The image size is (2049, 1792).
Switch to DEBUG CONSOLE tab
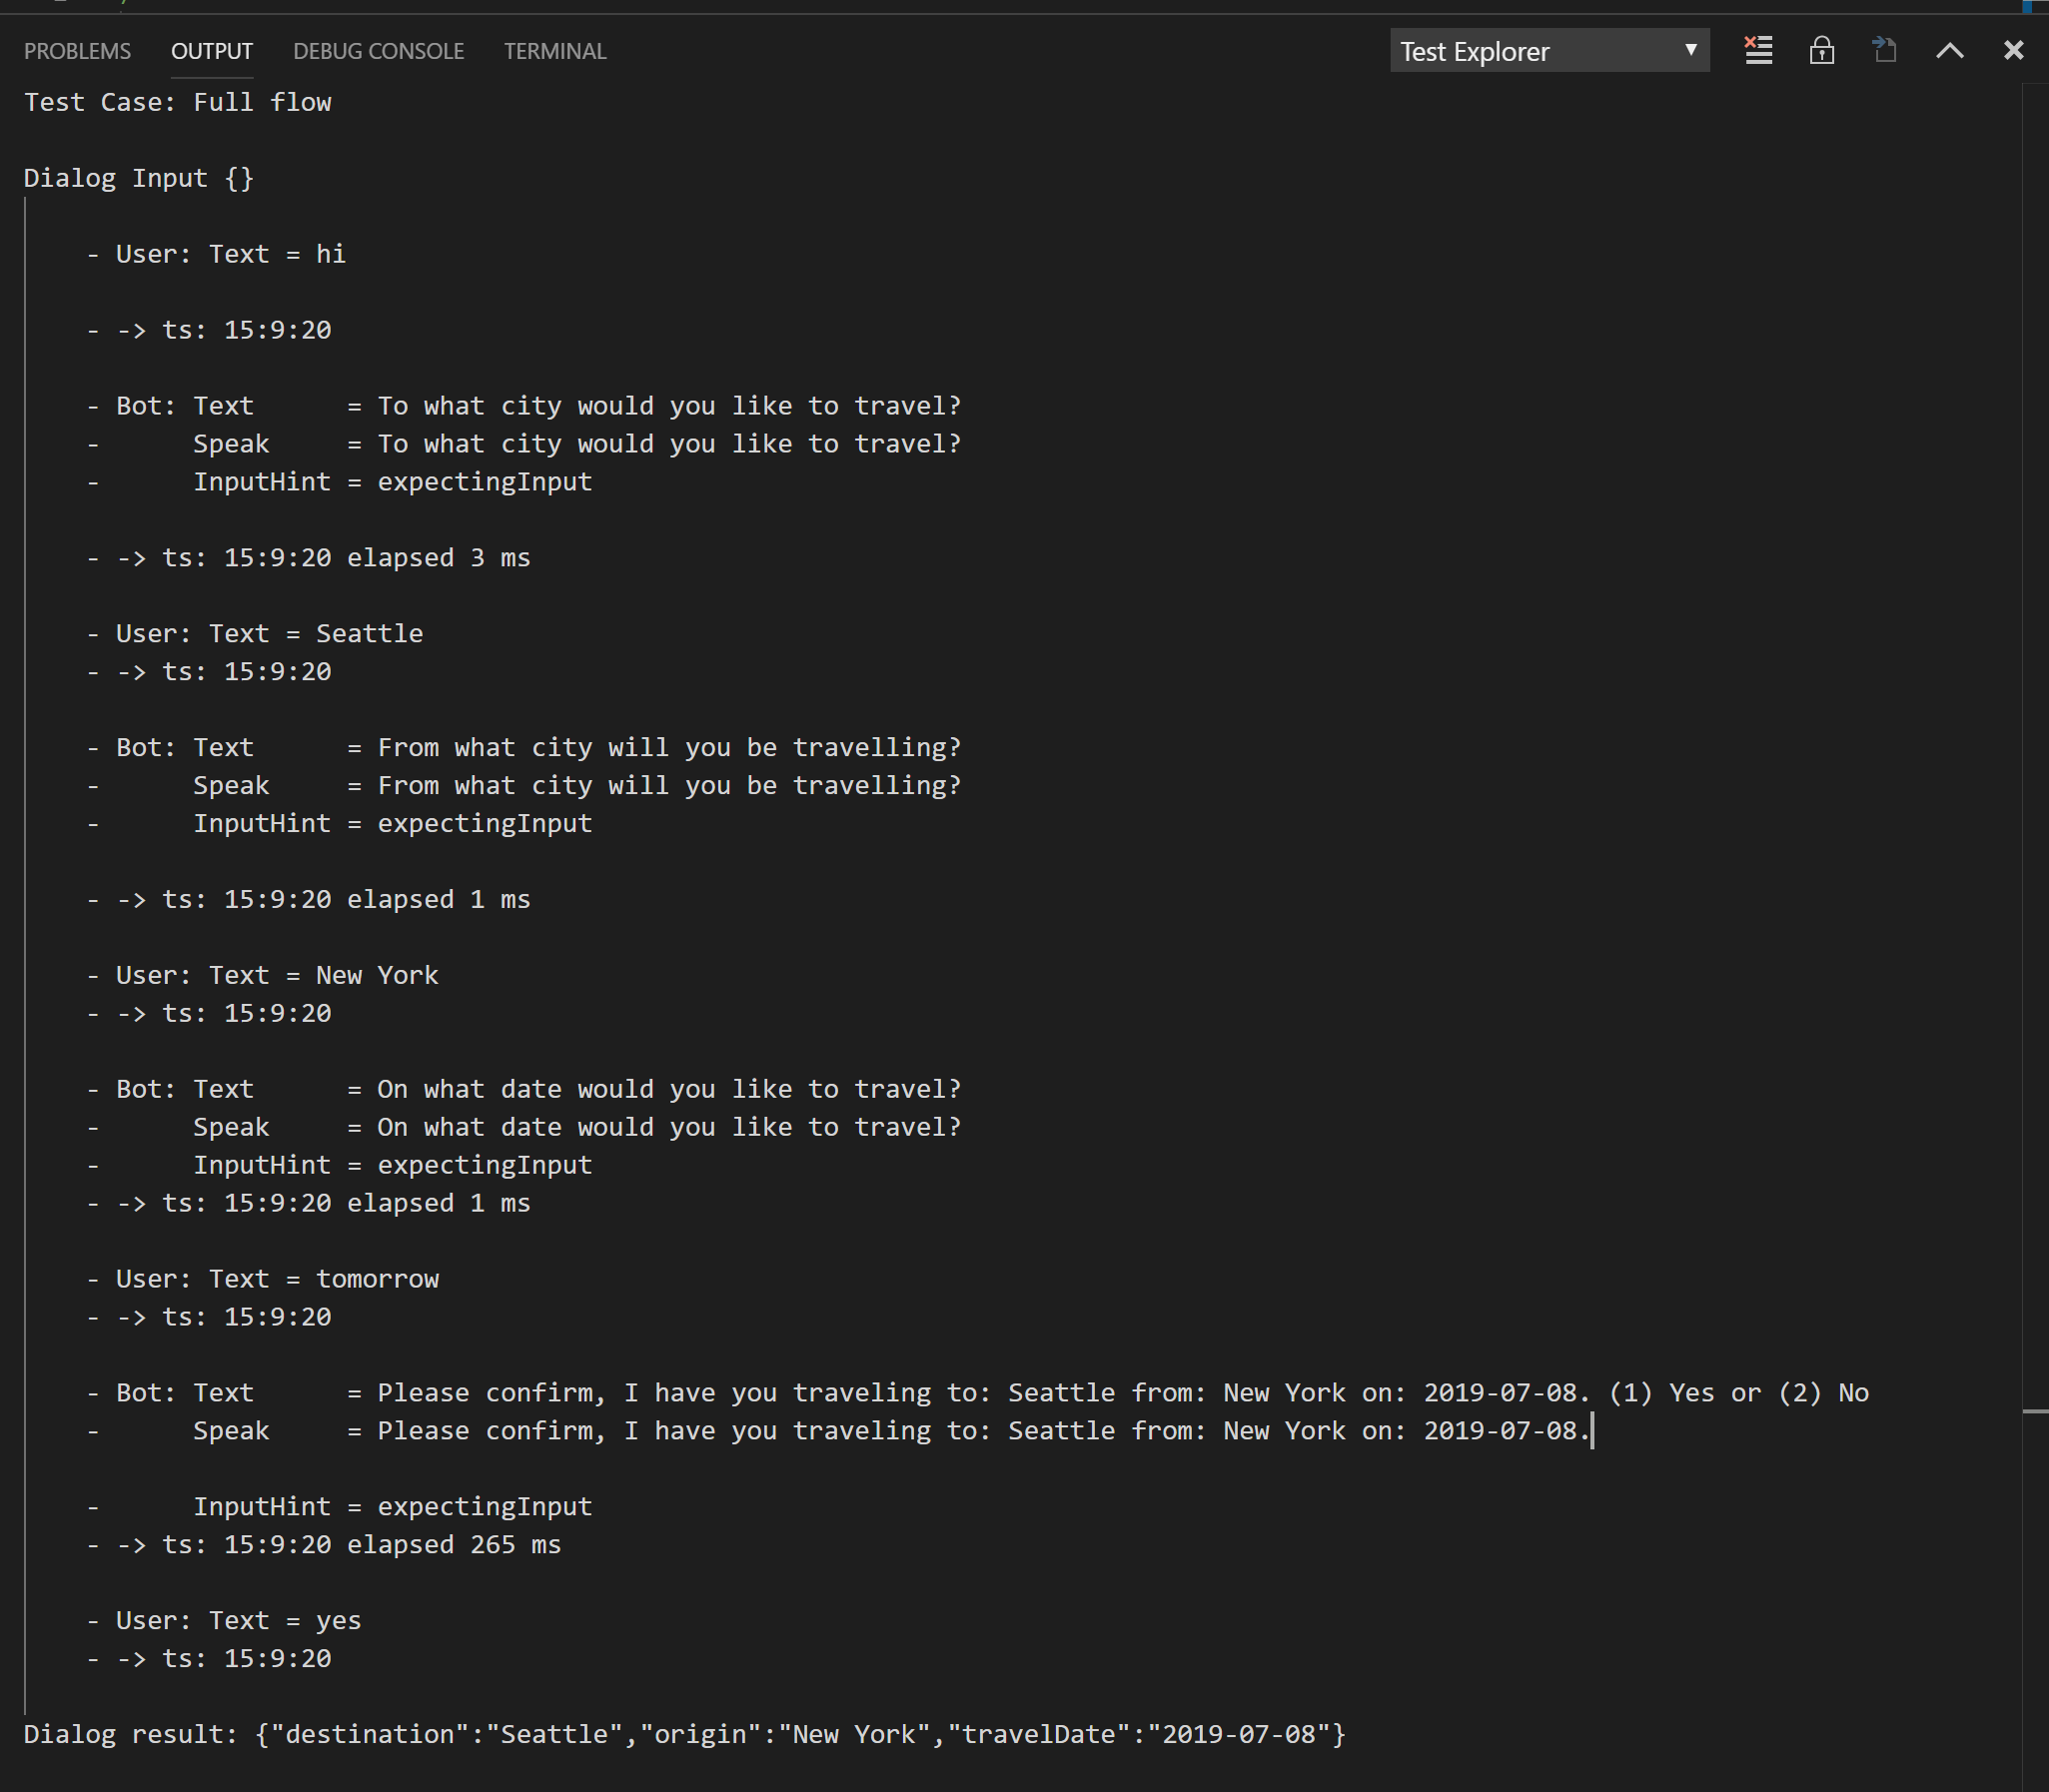378,51
